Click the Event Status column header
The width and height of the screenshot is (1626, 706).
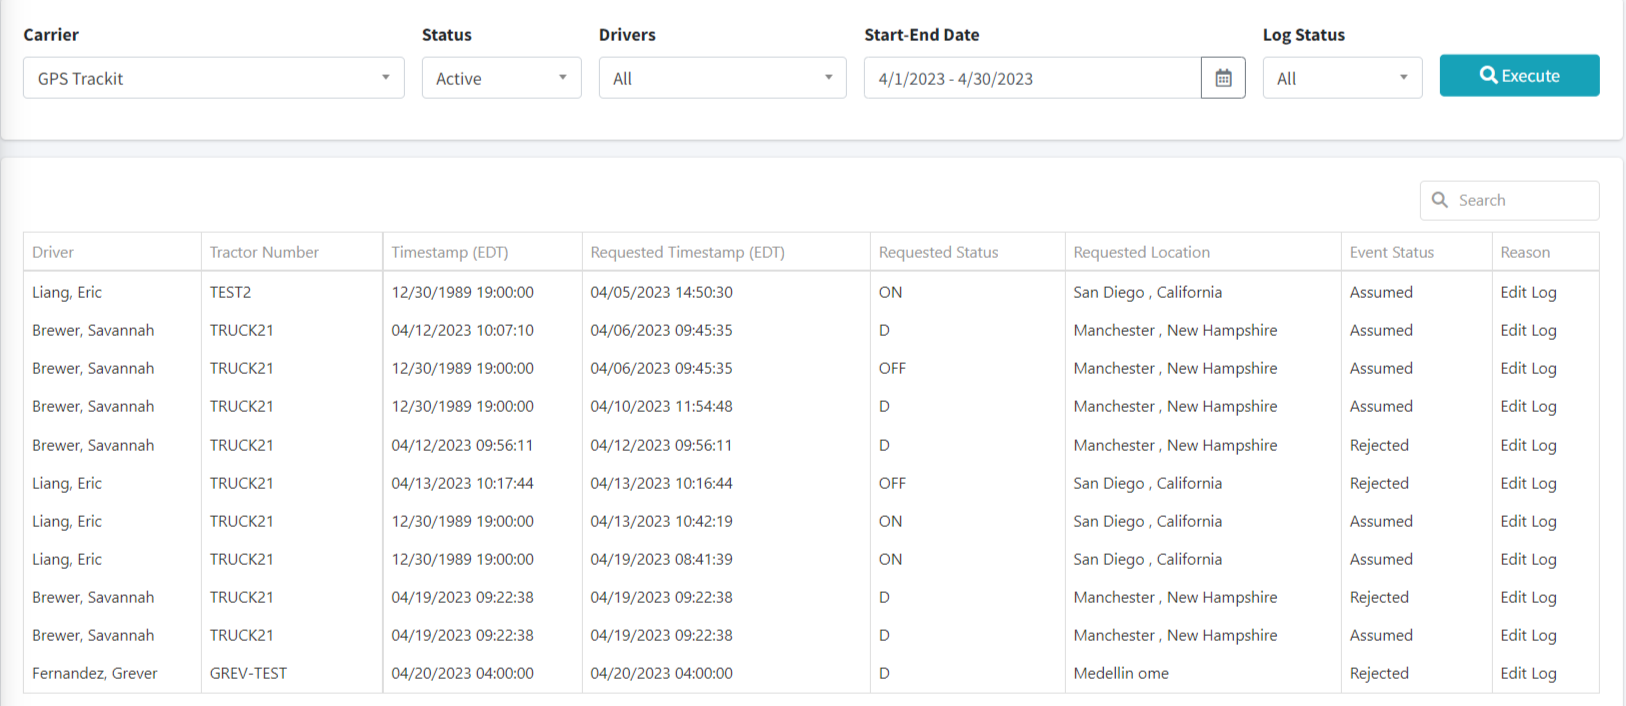[1417, 252]
